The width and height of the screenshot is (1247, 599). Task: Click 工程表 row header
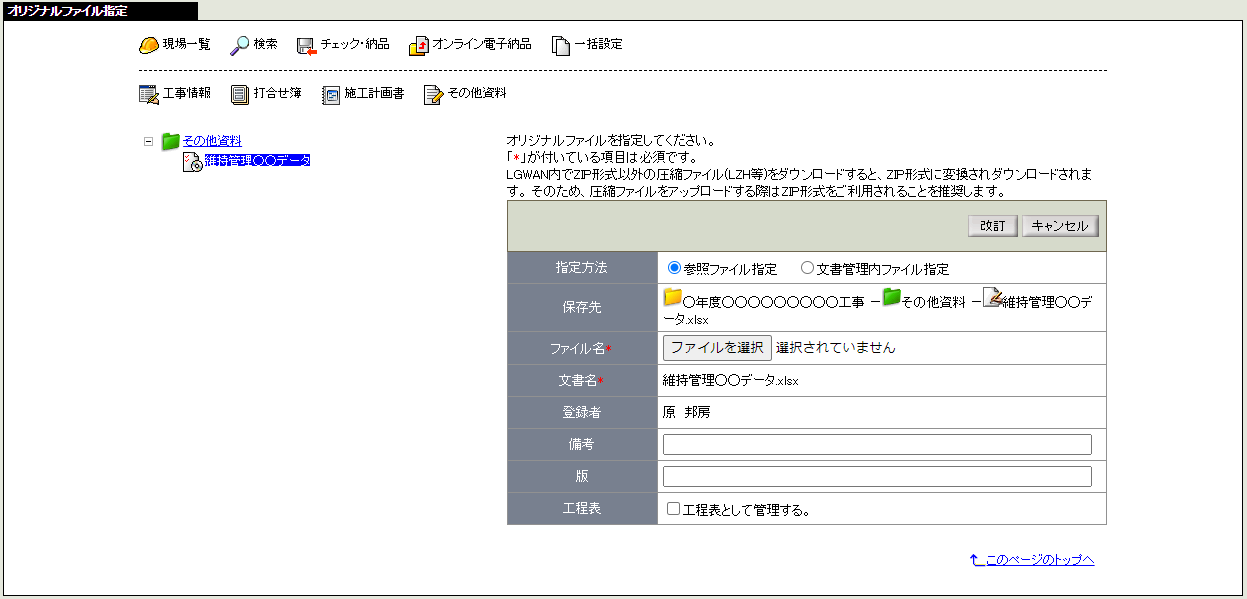(582, 508)
